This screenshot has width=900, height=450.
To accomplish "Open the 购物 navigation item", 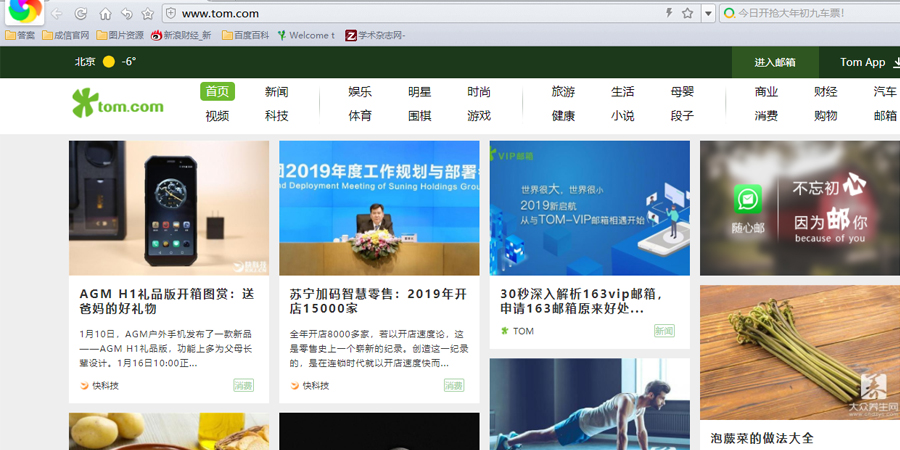I will [x=825, y=116].
